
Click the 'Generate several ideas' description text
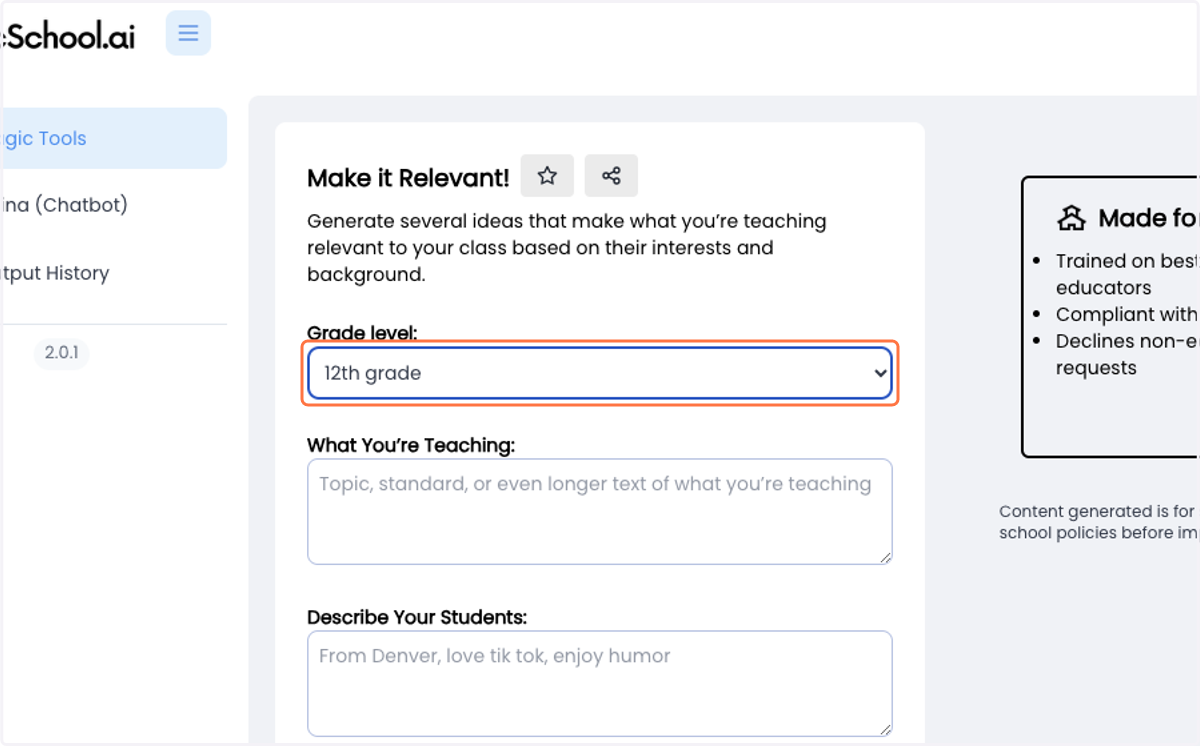pos(567,247)
